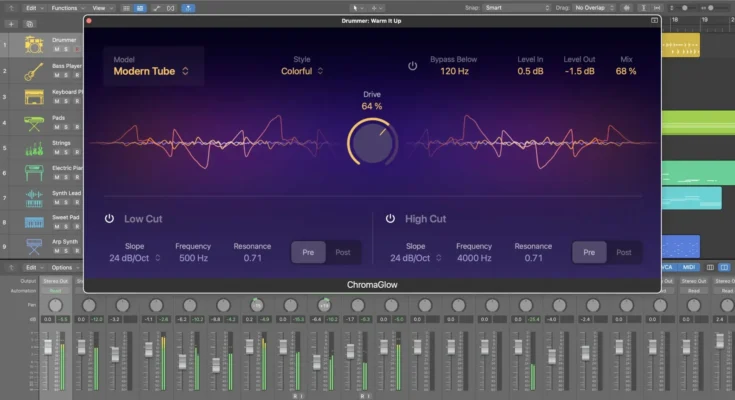
Task: Set High Cut filter to Pre
Action: coord(589,252)
